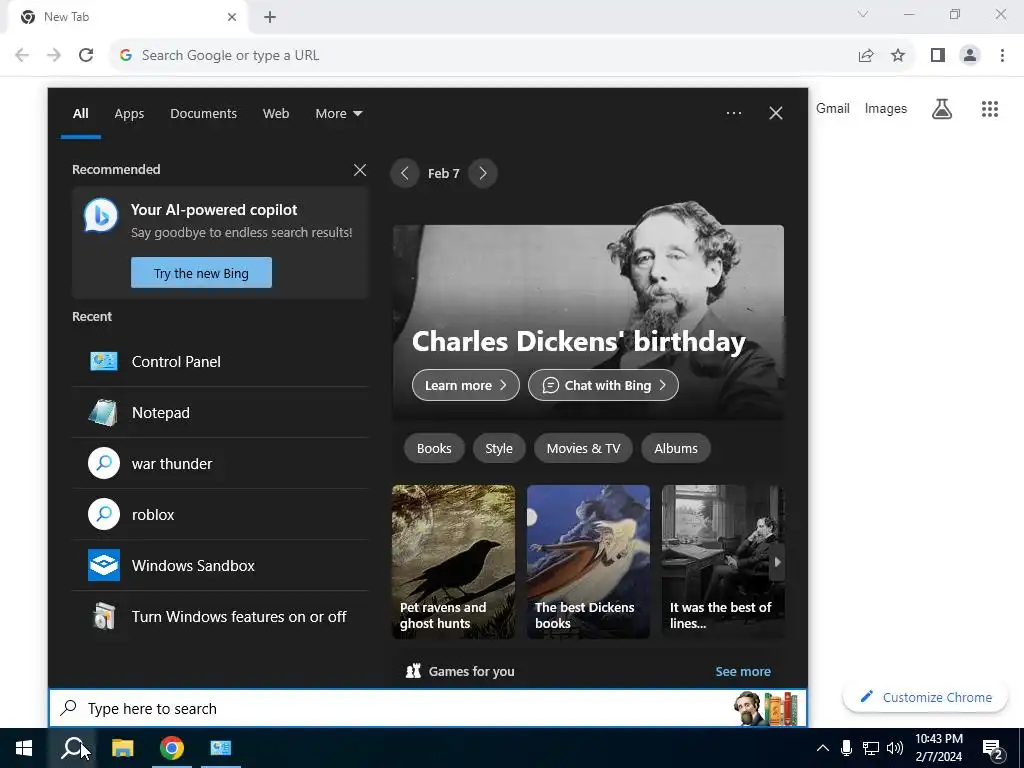Viewport: 1024px width, 768px height.
Task: Open search panel options ellipsis
Action: [x=733, y=114]
